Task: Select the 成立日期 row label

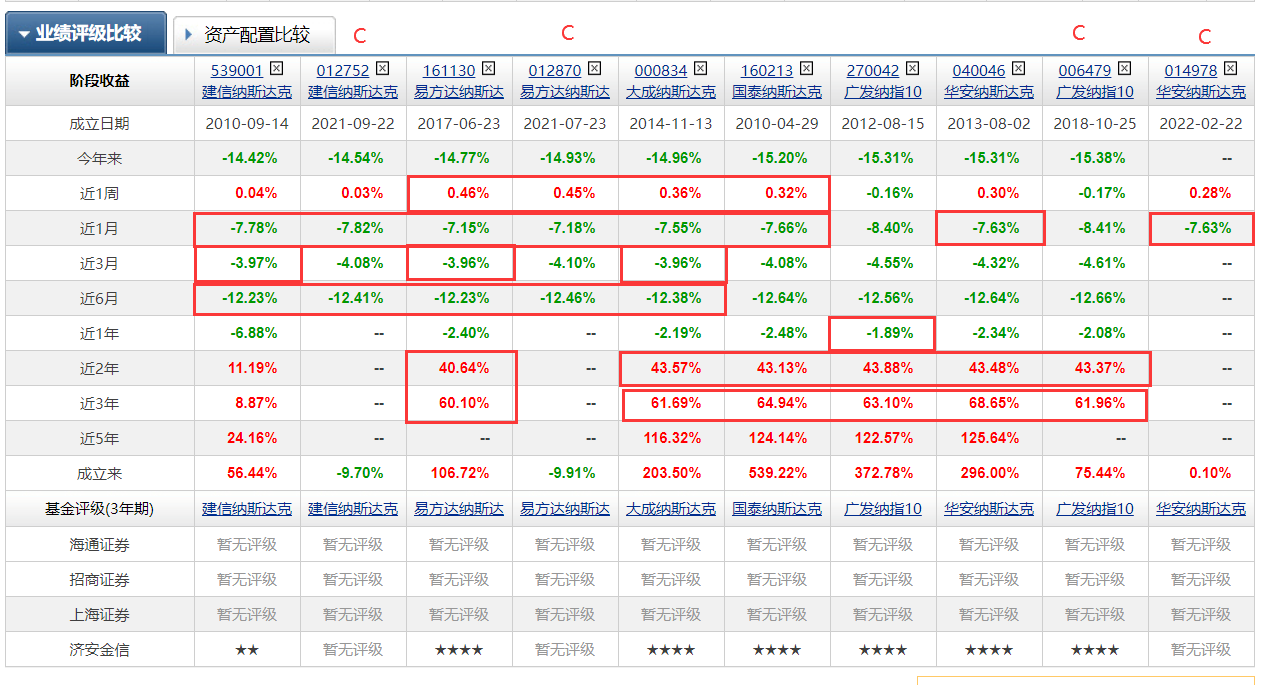Action: pyautogui.click(x=100, y=124)
